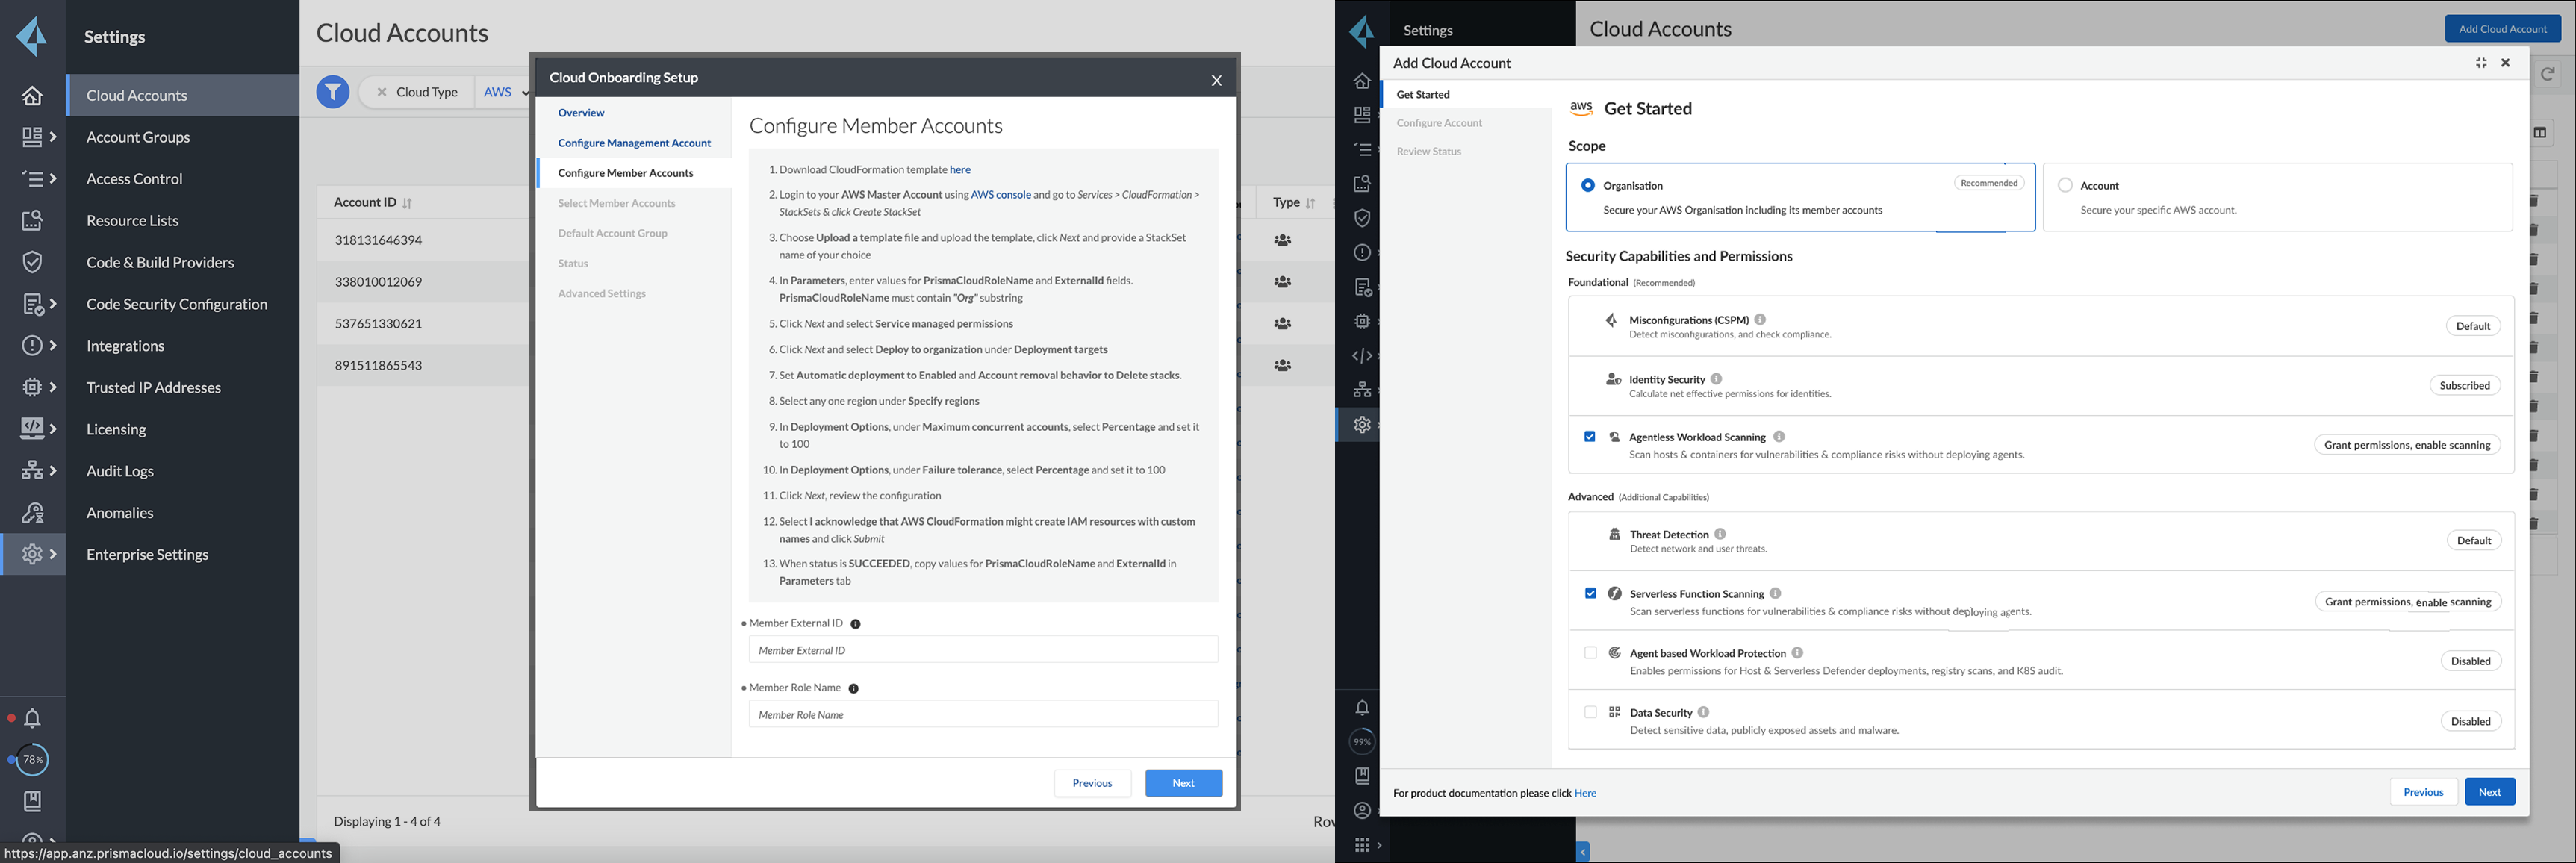Select the settings gear in Add Cloud Account window sidebar
The width and height of the screenshot is (2576, 863).
tap(1362, 424)
